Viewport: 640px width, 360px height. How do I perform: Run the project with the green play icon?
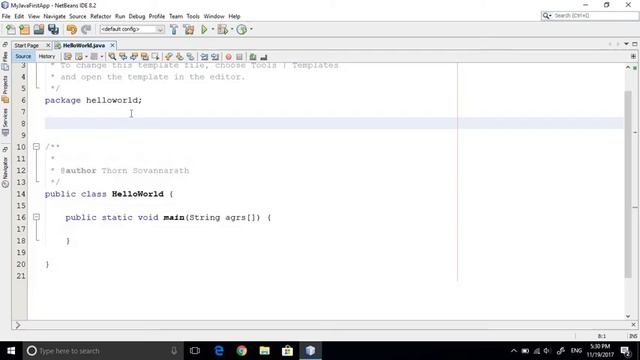click(204, 29)
